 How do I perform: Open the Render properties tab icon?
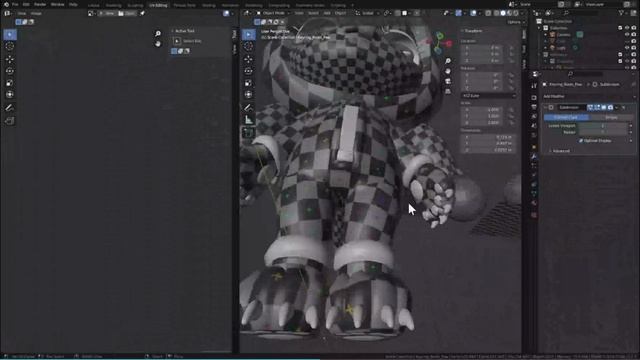tap(534, 98)
